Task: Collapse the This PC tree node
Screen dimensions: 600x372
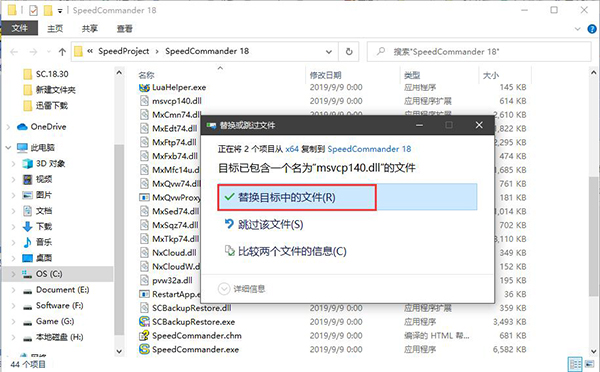Action: (8, 147)
